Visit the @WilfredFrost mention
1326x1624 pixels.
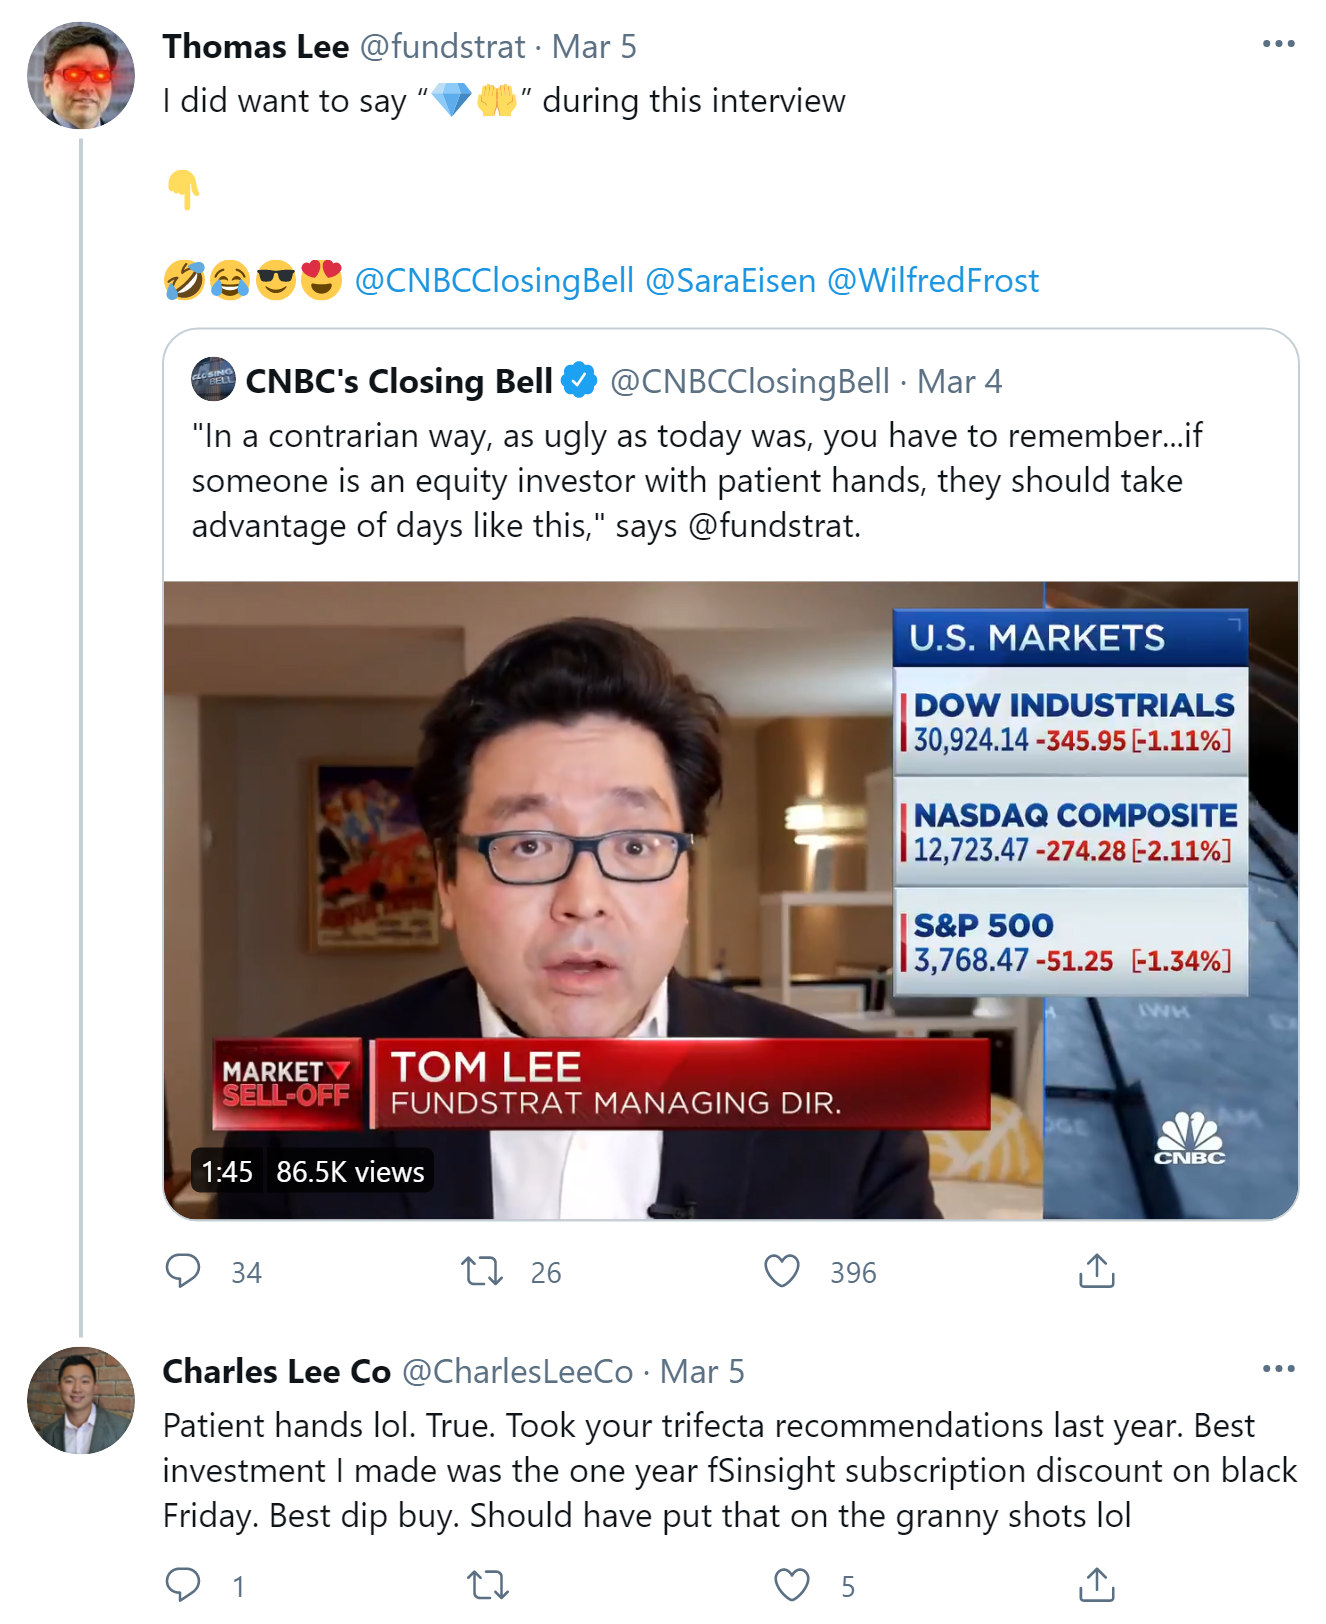933,281
